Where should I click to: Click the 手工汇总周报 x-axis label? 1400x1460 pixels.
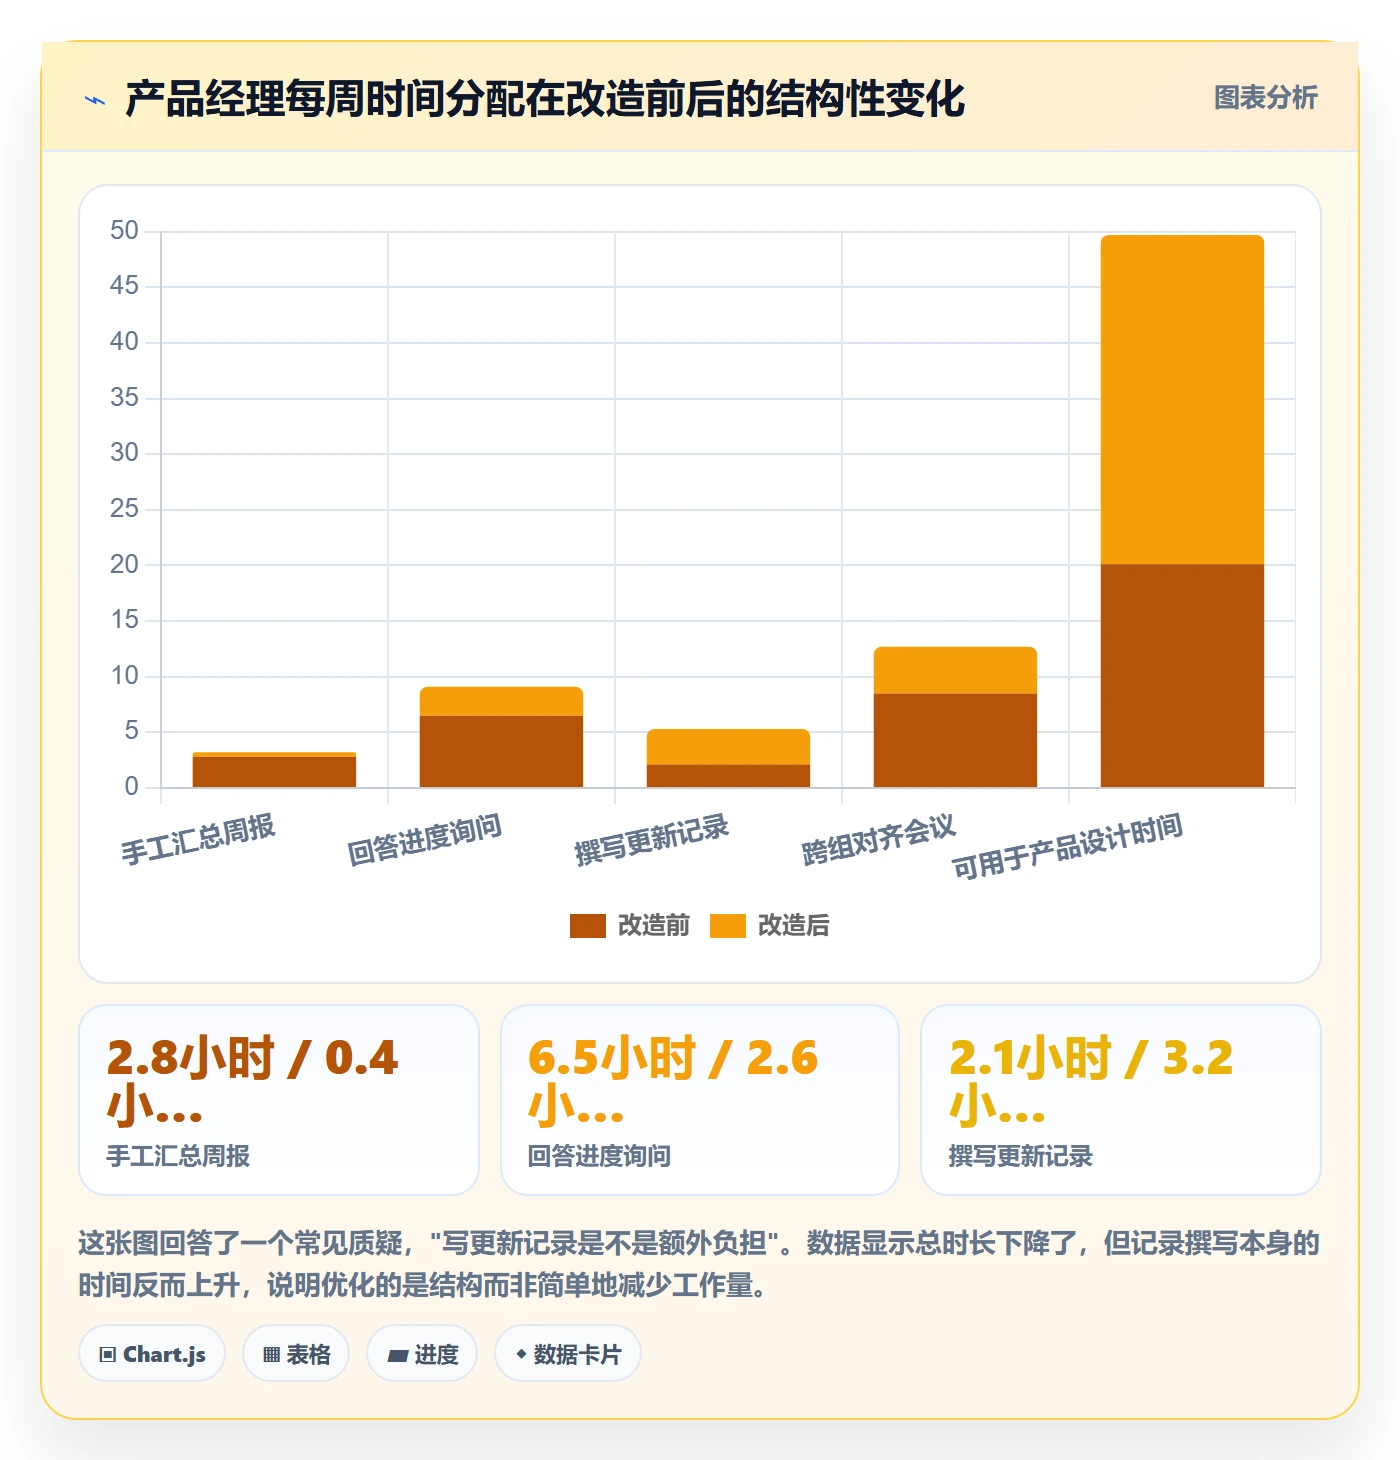tap(198, 839)
